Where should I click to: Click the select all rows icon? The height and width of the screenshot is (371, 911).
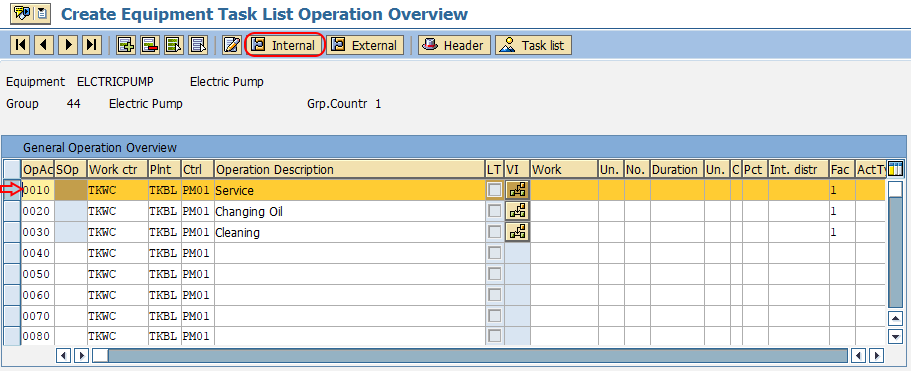click(174, 45)
